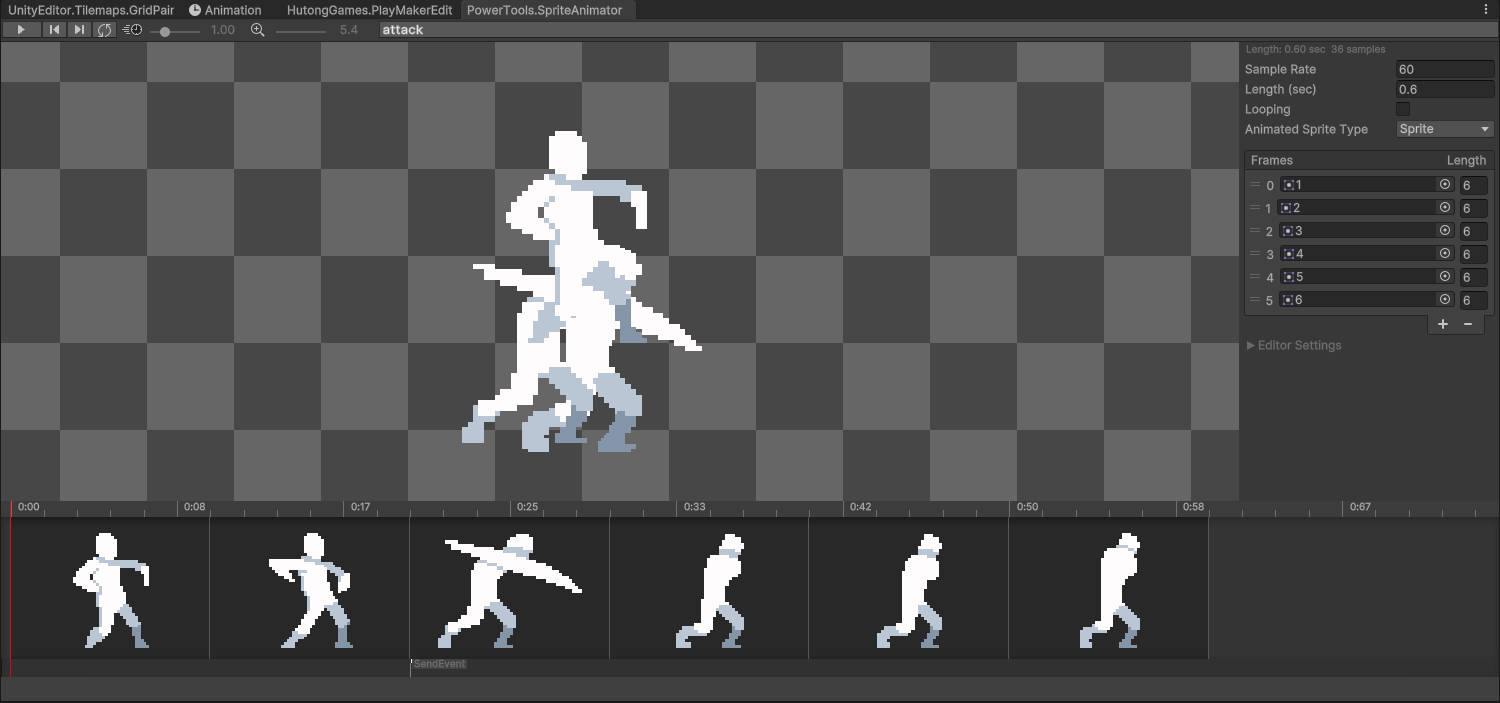This screenshot has height=703, width=1500.
Task: Switch to the Animation tab
Action: coord(226,10)
